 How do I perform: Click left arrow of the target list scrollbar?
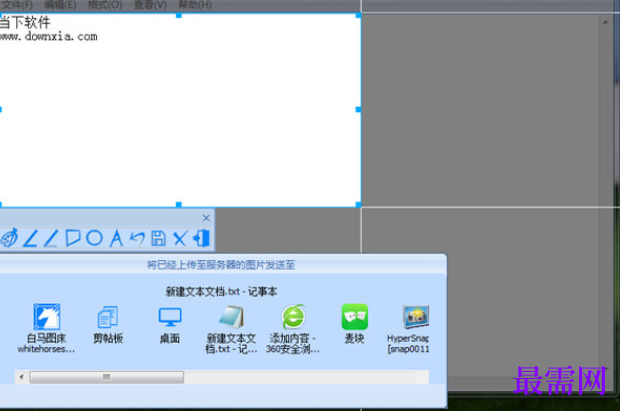pyautogui.click(x=22, y=377)
